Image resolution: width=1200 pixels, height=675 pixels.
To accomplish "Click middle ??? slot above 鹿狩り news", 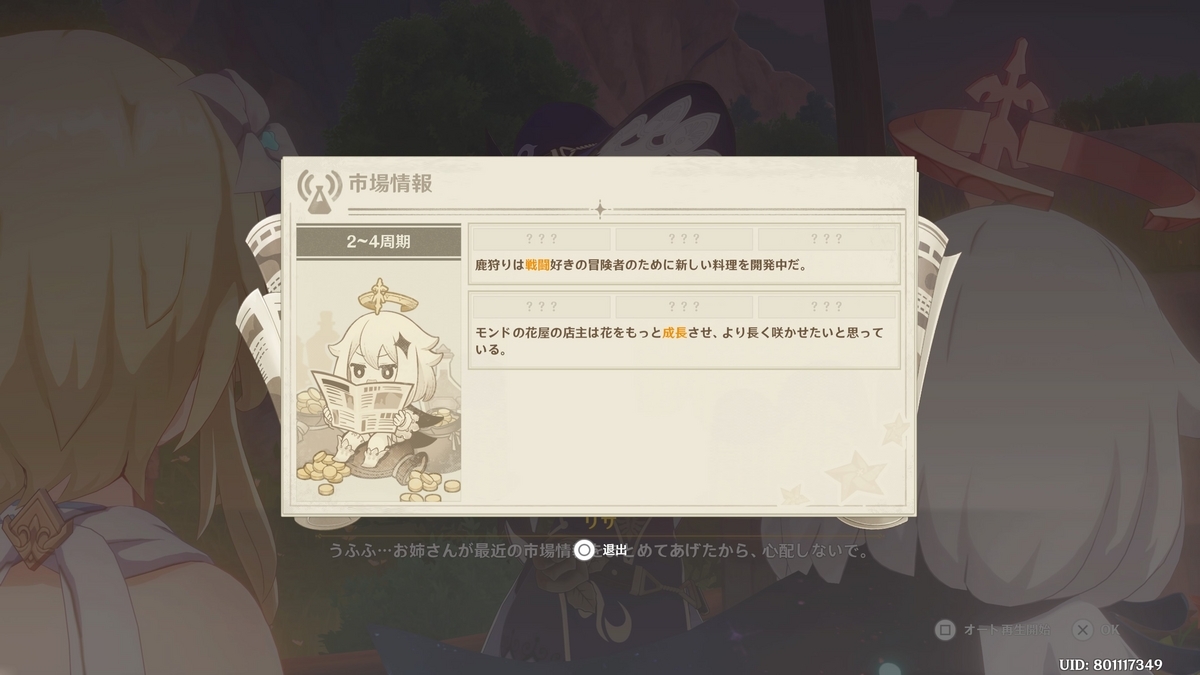I will click(684, 239).
